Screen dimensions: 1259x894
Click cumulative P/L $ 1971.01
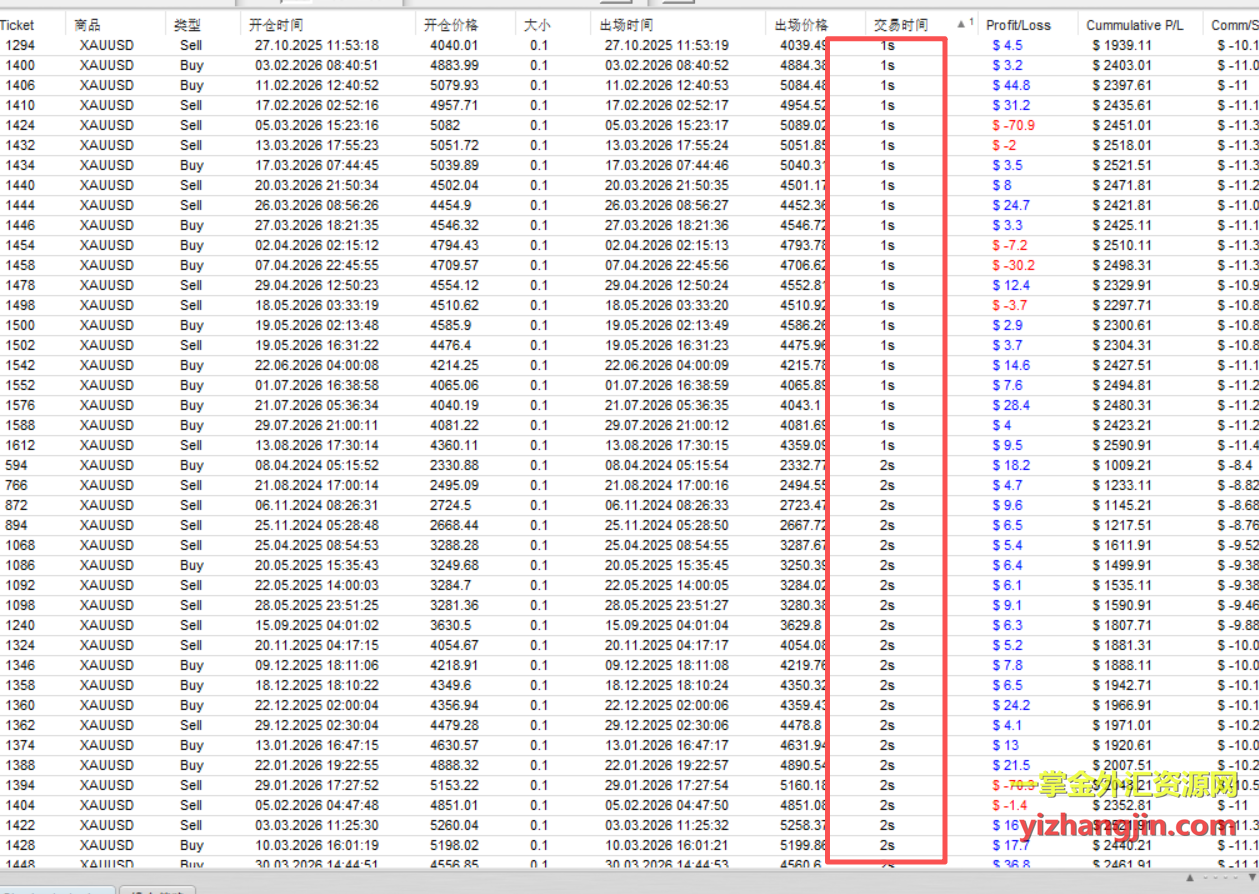point(1122,725)
